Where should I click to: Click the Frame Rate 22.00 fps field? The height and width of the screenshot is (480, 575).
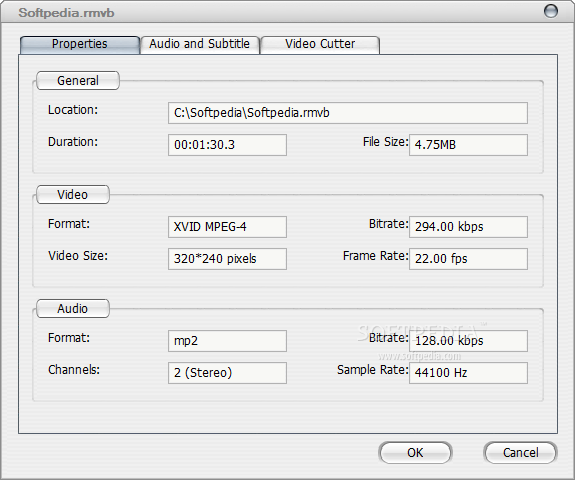(468, 259)
